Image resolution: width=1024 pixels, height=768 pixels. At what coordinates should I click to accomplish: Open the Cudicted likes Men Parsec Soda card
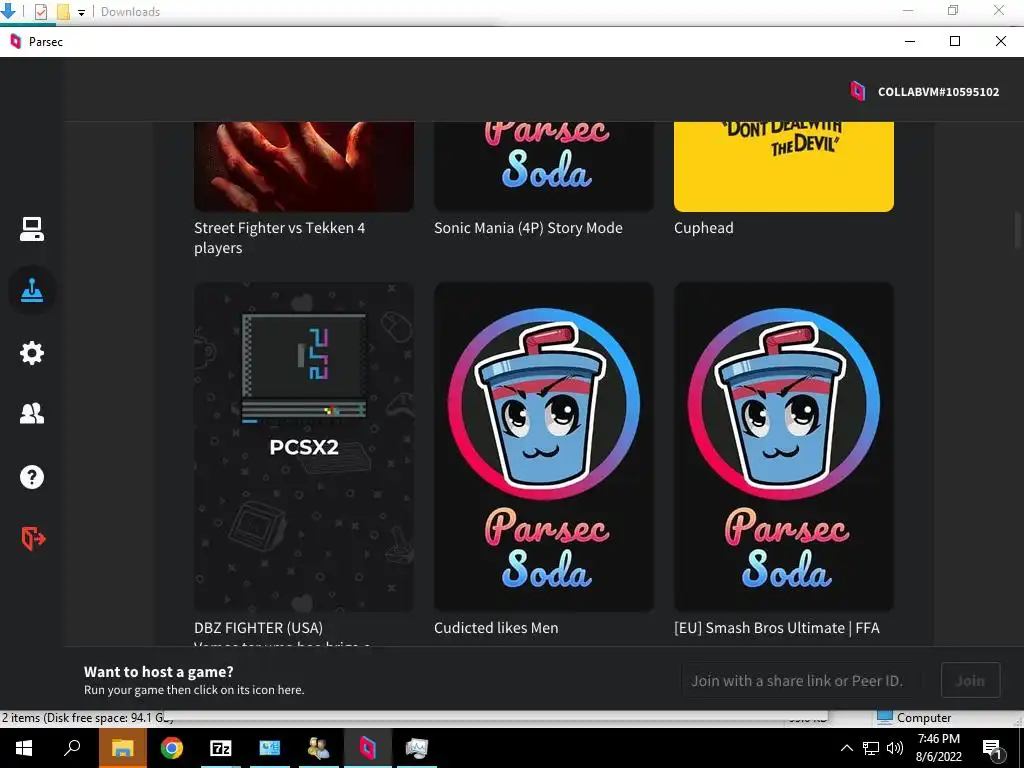tap(543, 447)
